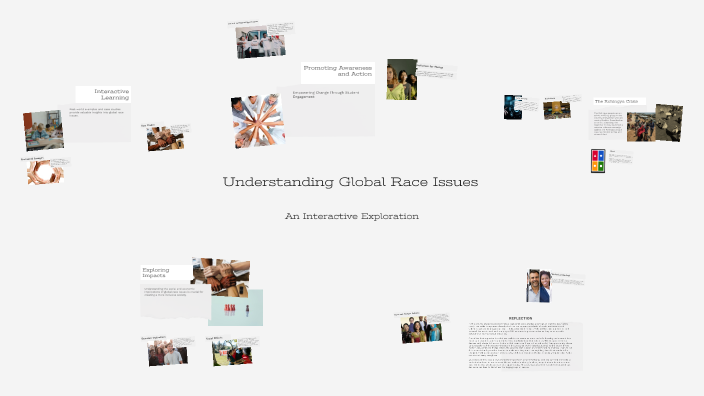
Task: Click the children in classroom photo
Action: coord(44,130)
